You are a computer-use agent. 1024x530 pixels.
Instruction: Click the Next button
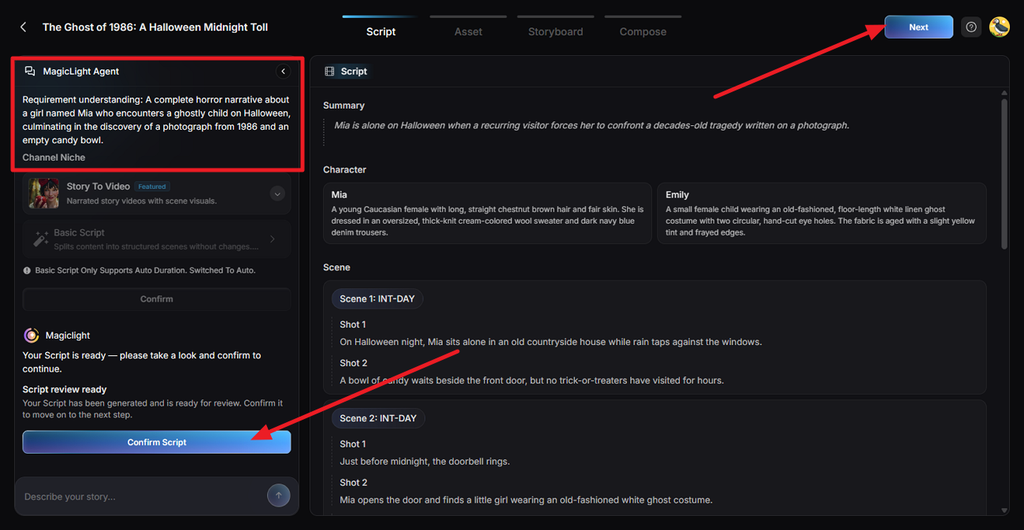click(x=918, y=27)
